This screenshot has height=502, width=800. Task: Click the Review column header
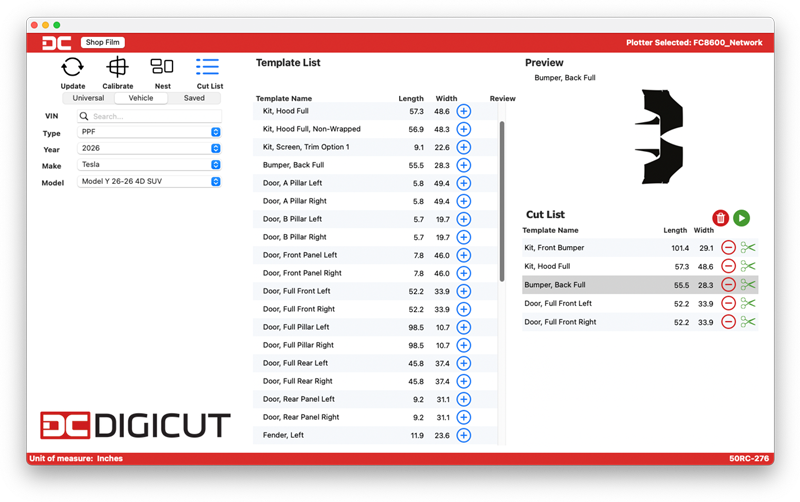coord(503,98)
